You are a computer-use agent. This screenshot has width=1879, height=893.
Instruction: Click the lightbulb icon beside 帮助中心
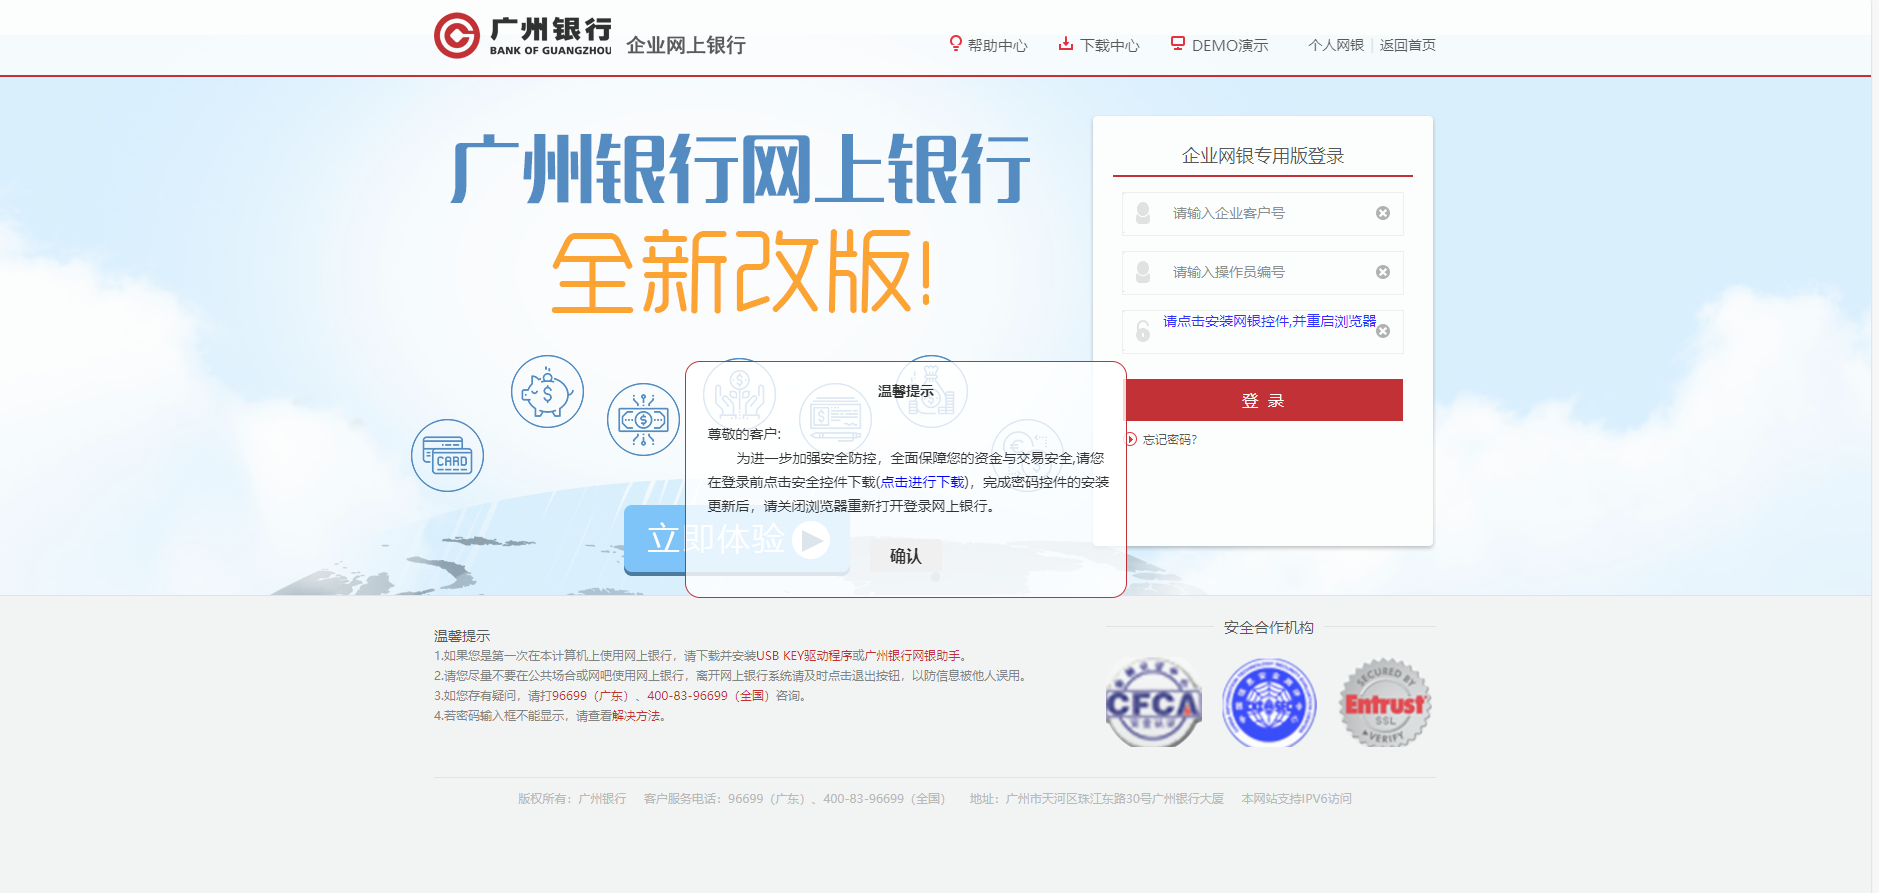coord(956,43)
